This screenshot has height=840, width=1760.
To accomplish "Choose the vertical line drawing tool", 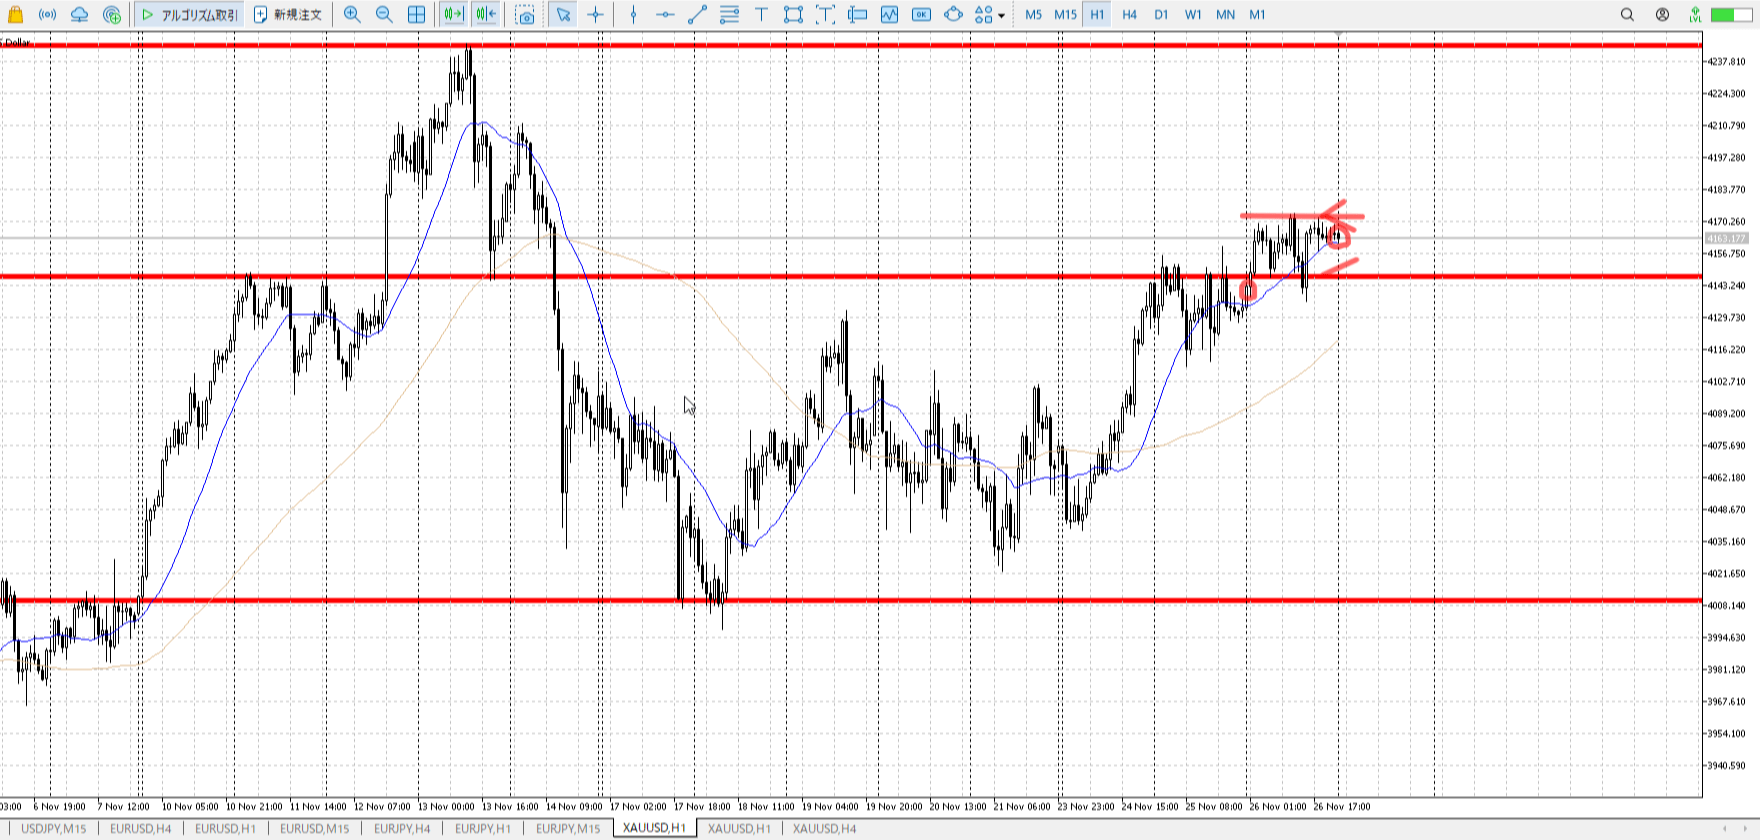I will pos(633,14).
